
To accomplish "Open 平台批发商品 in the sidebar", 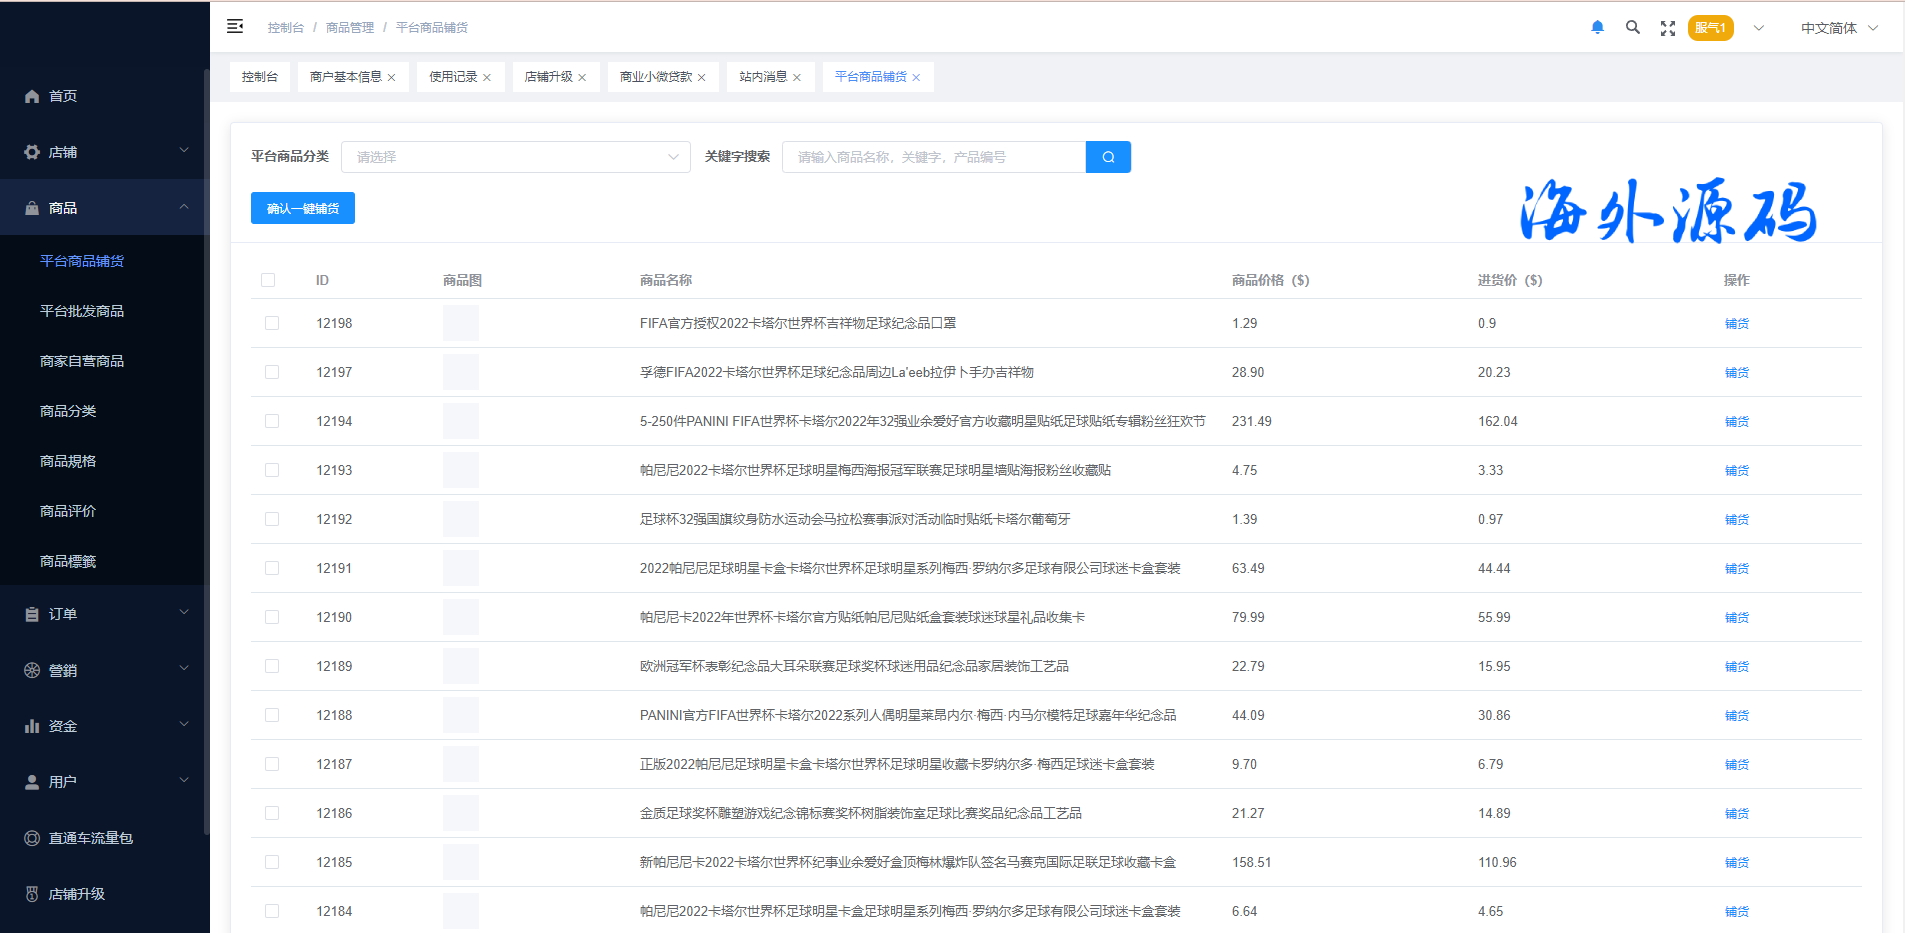I will click(82, 311).
